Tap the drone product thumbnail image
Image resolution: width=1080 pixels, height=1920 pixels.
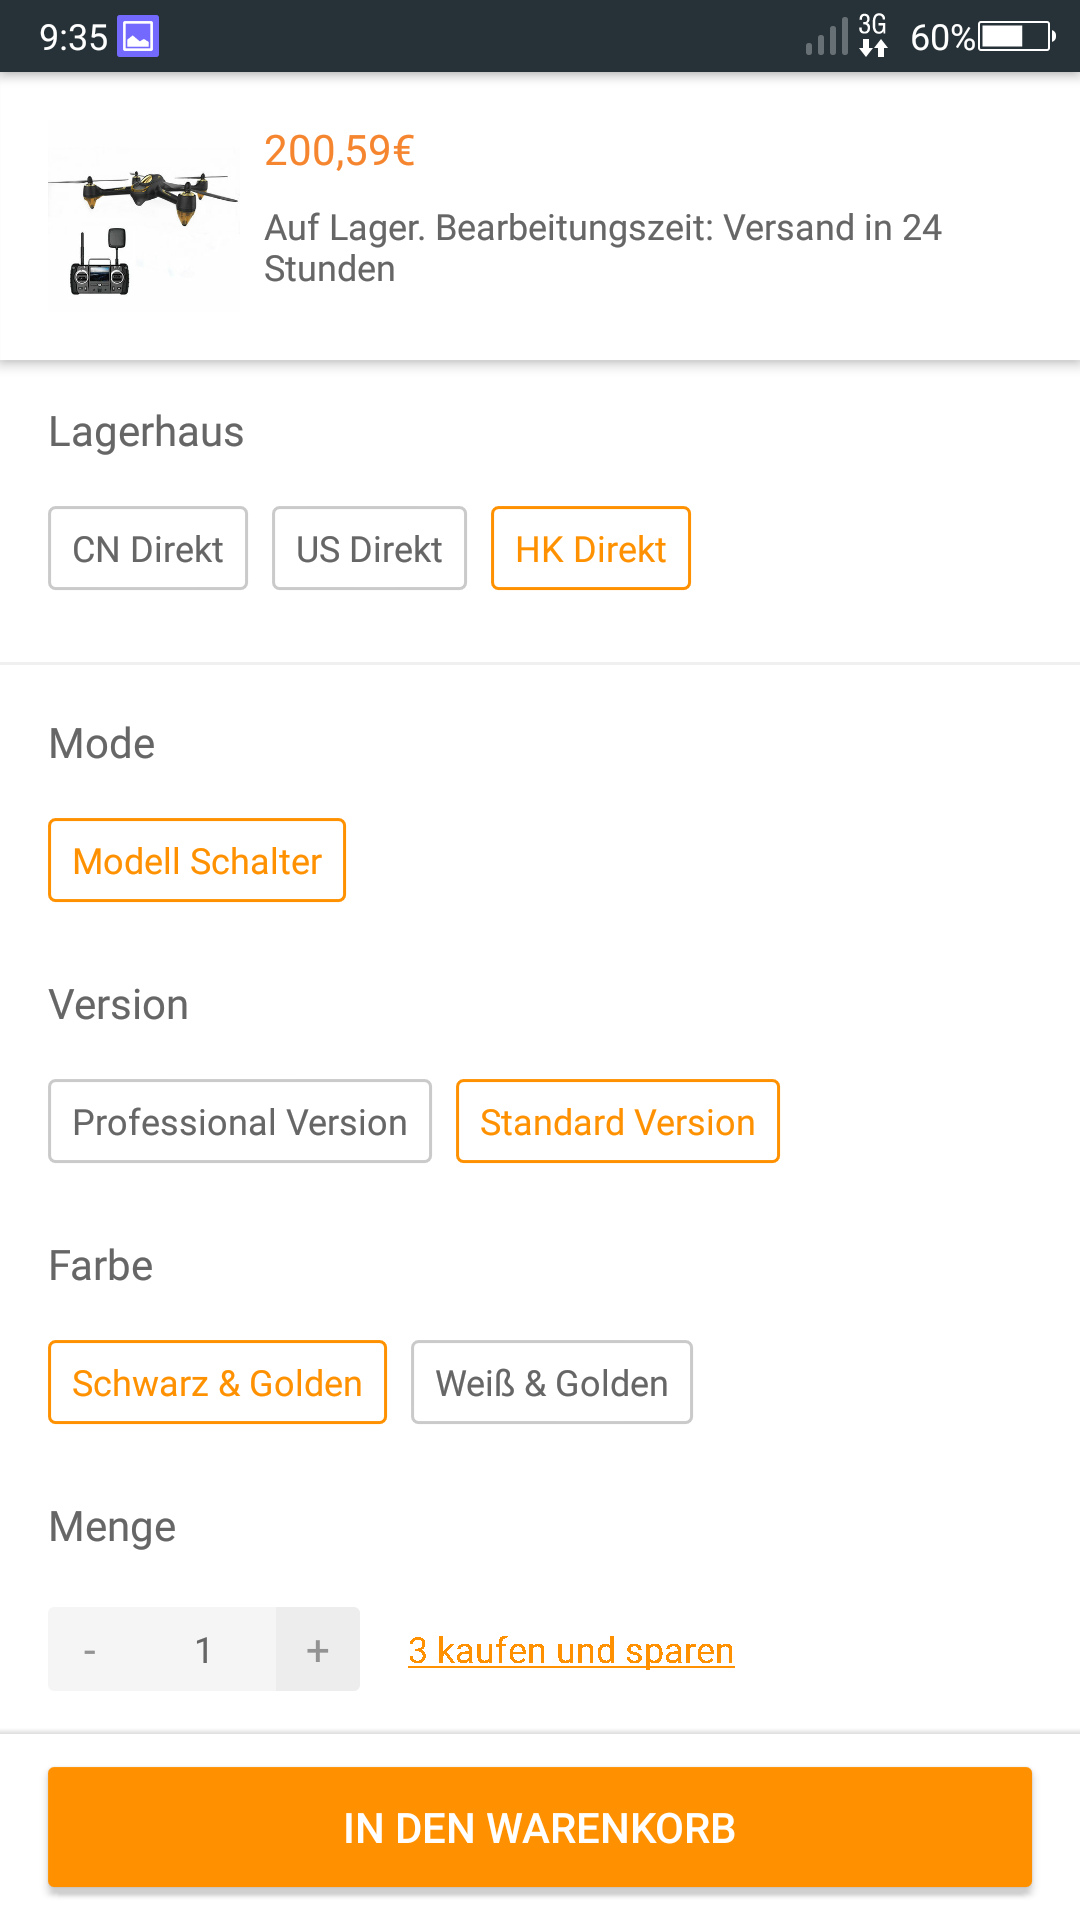[x=144, y=216]
